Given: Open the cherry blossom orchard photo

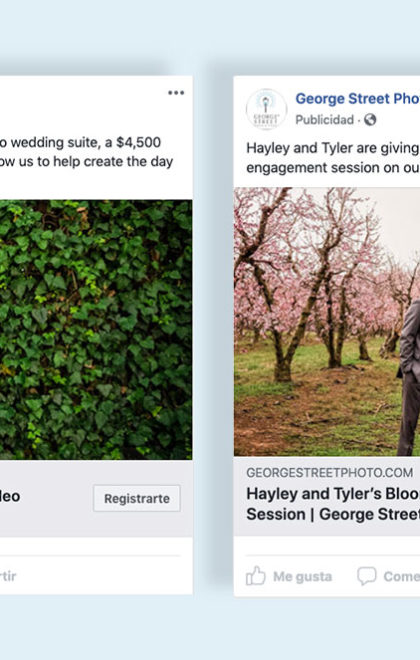Looking at the screenshot, I should click(x=327, y=322).
